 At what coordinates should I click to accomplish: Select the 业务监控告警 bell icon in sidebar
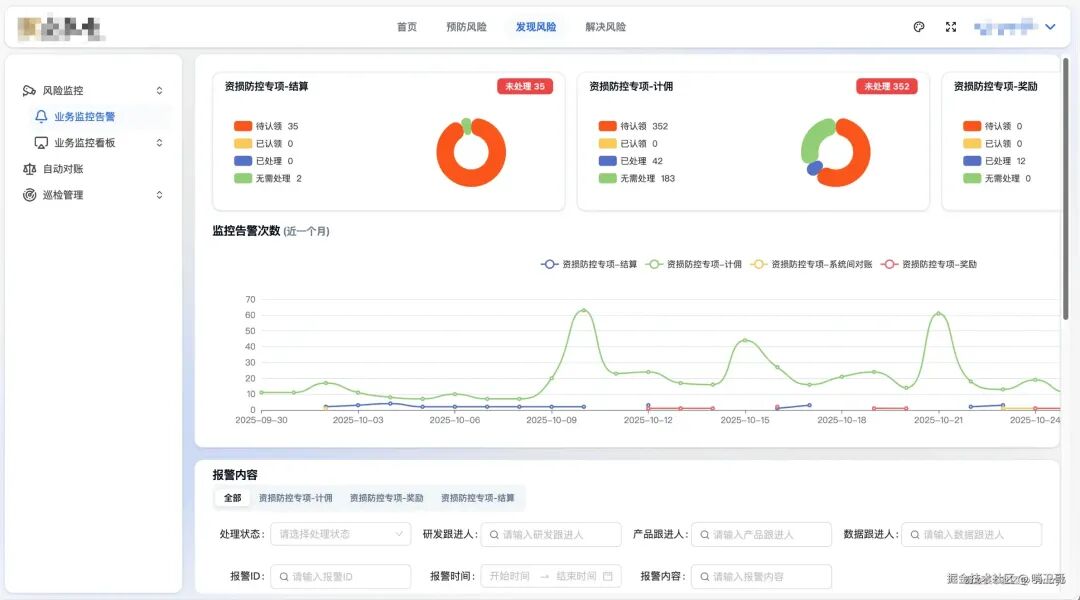[x=40, y=116]
